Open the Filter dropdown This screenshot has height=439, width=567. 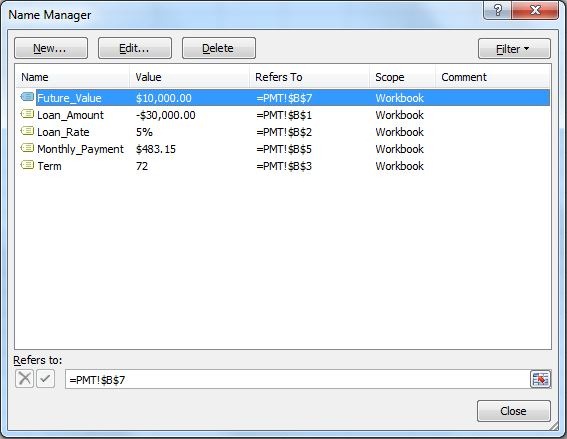[514, 49]
